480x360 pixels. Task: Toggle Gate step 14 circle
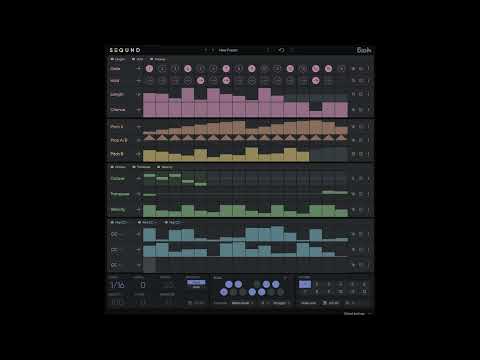coord(316,69)
